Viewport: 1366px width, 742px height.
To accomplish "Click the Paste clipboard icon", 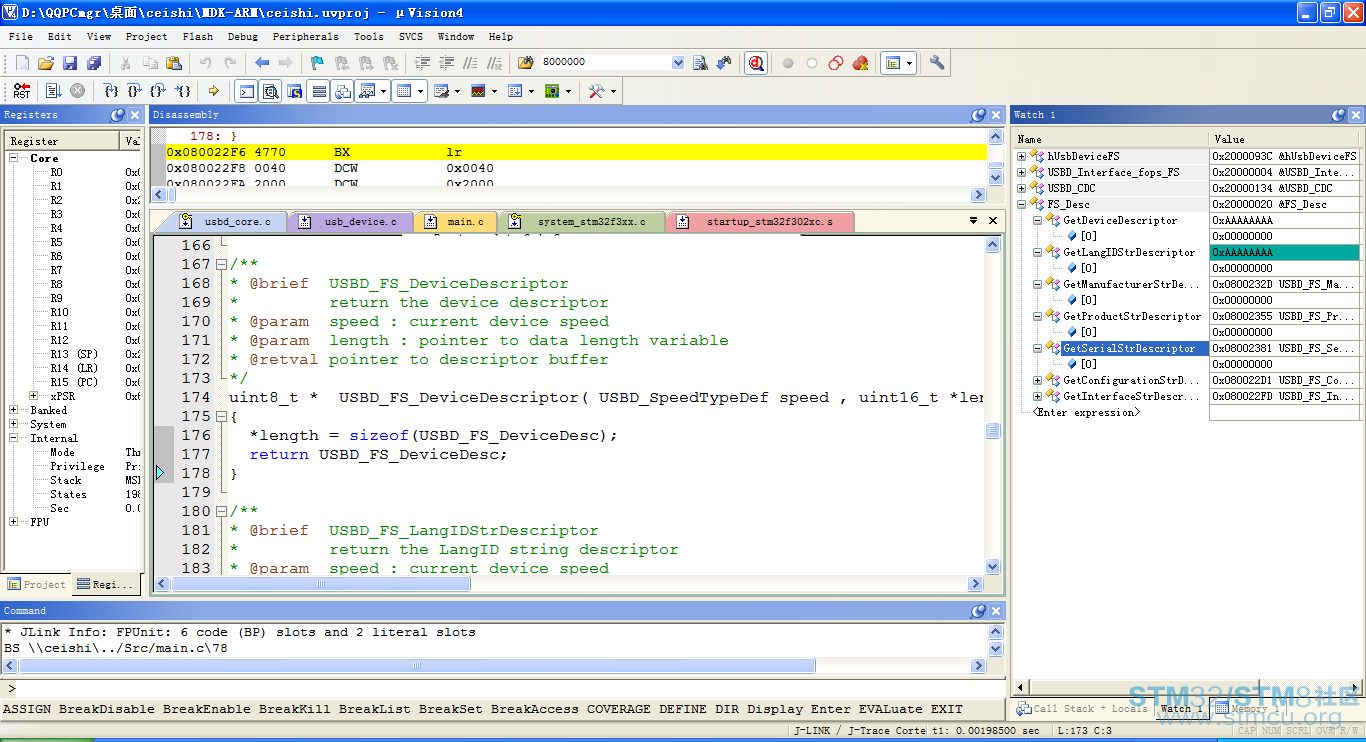I will tap(174, 63).
